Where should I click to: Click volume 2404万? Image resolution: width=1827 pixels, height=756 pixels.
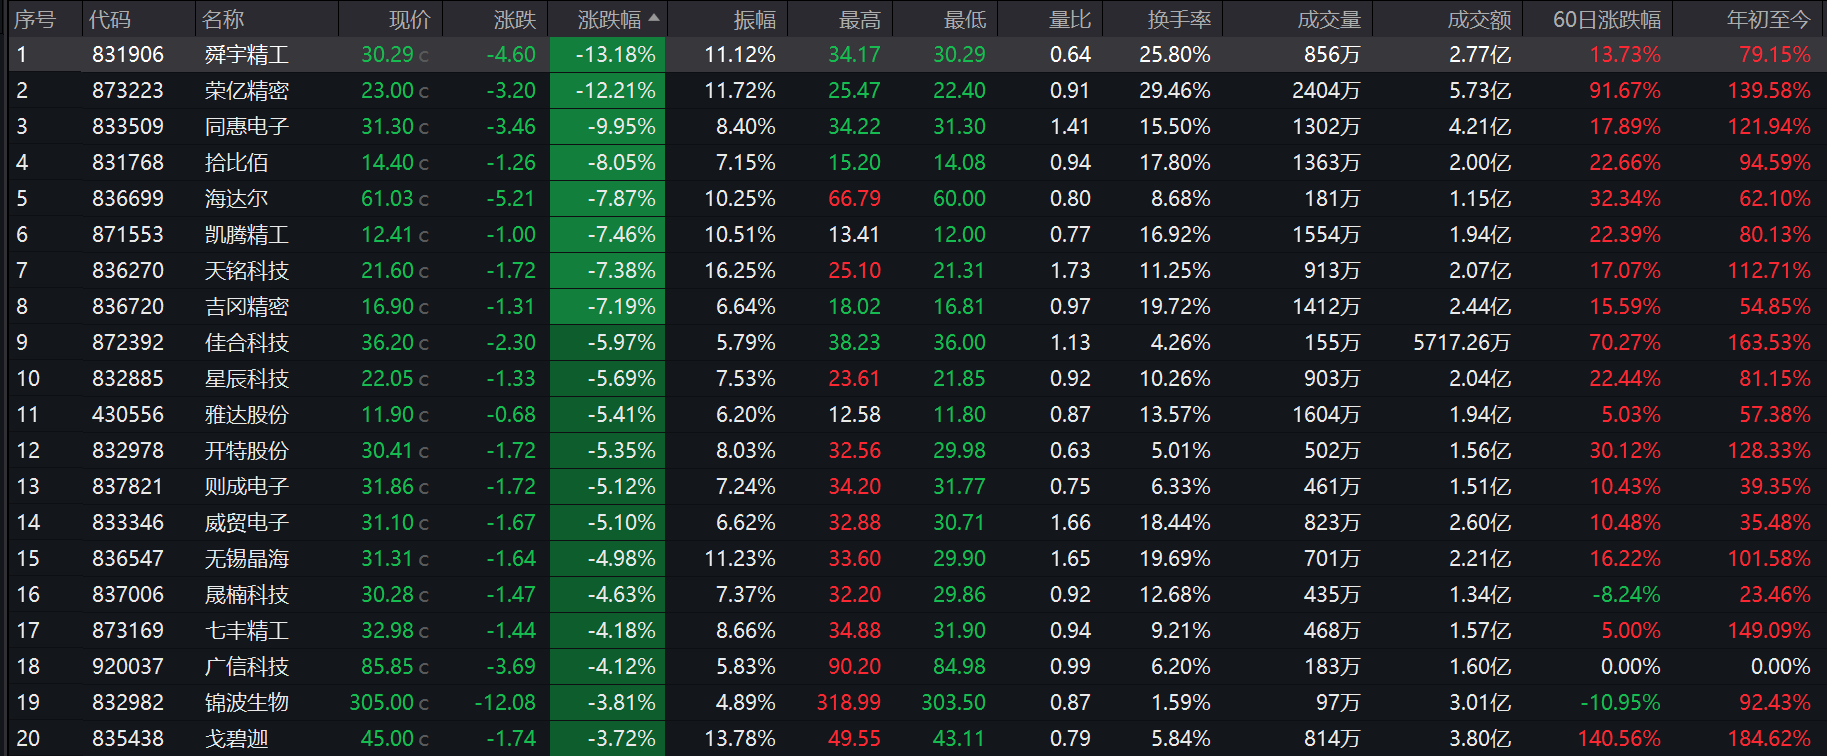tap(1326, 91)
